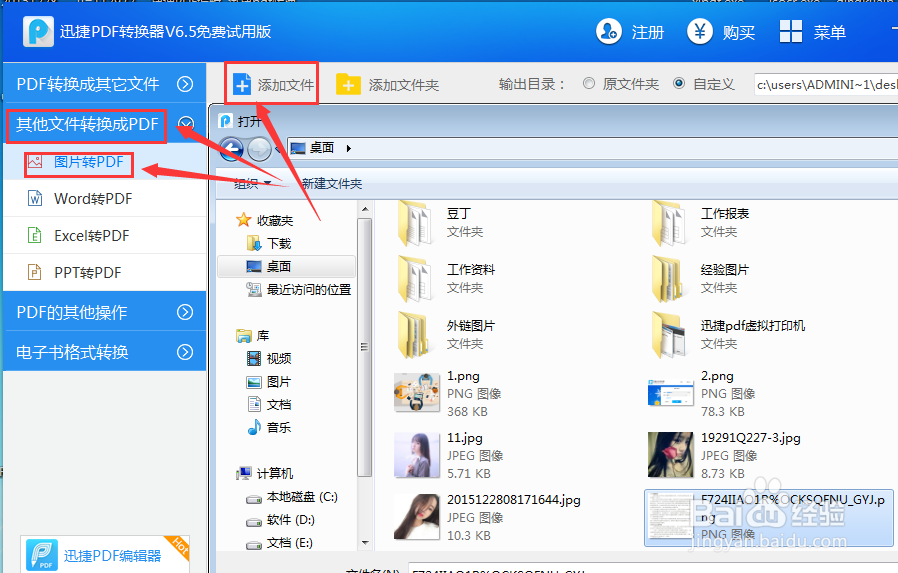Select 图片转PDF option
Screen dimensions: 898x573
[104, 162]
